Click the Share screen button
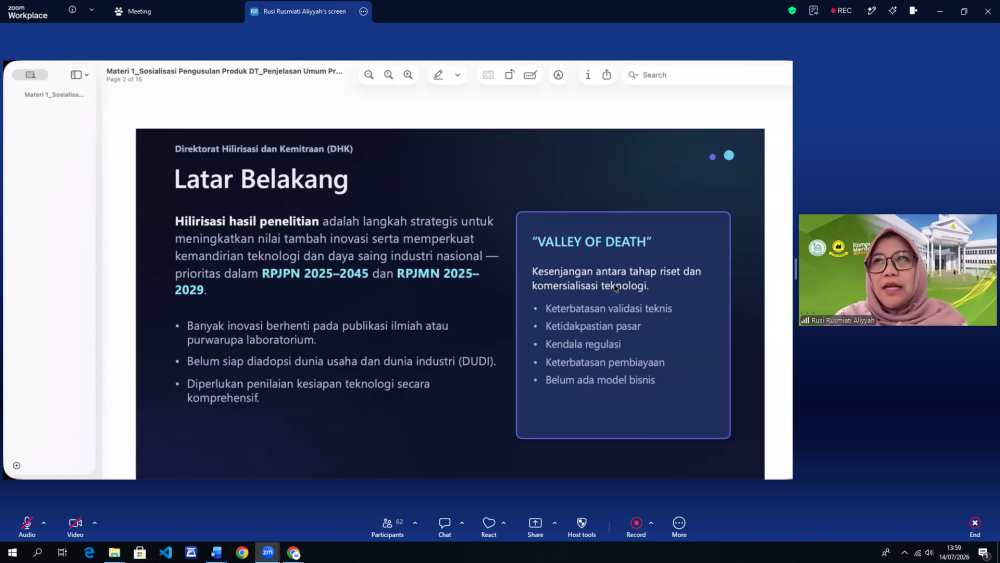Viewport: 1000px width, 563px height. [x=535, y=527]
